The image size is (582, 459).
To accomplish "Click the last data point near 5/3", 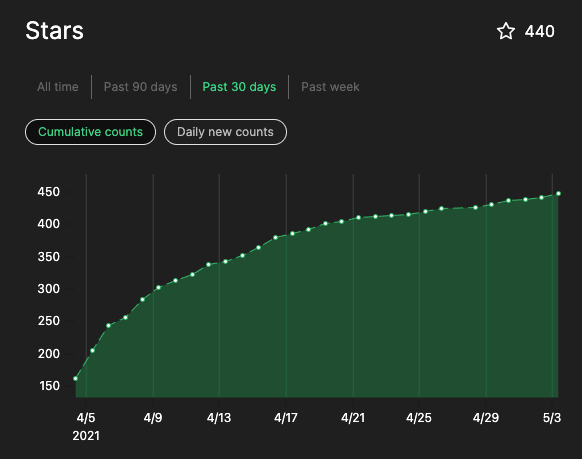I will click(558, 194).
